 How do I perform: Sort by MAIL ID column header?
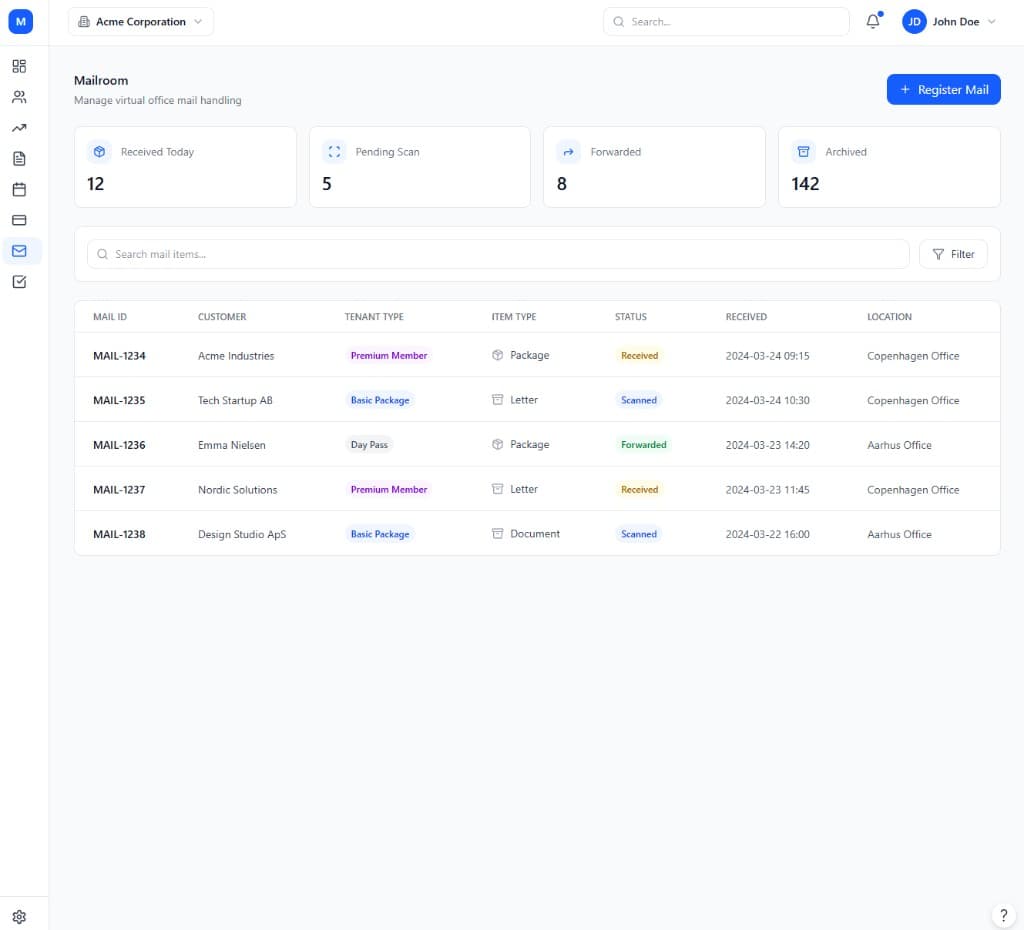click(x=110, y=317)
